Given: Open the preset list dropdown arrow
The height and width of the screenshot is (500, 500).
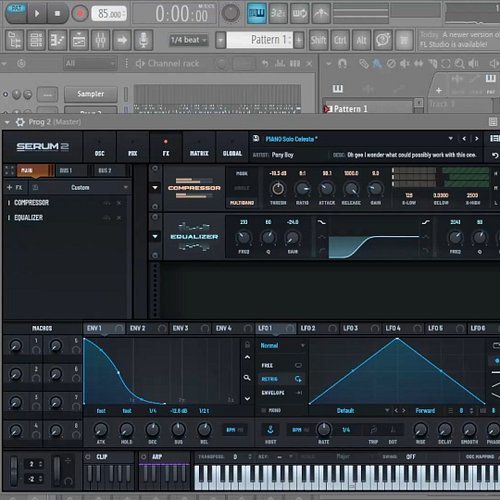Looking at the screenshot, I should 450,138.
